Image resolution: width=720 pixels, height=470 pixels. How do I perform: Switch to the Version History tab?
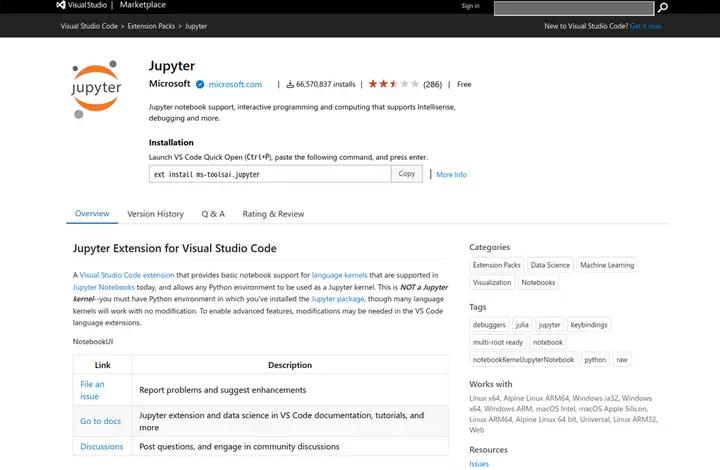(155, 214)
